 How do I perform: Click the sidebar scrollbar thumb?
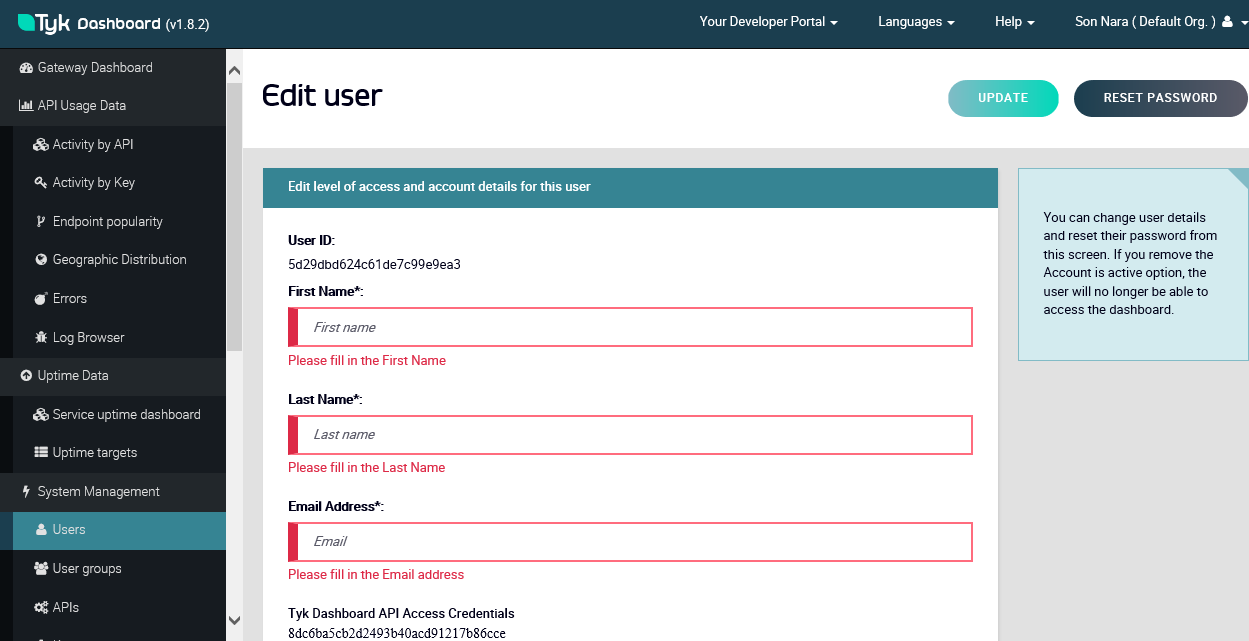click(235, 216)
